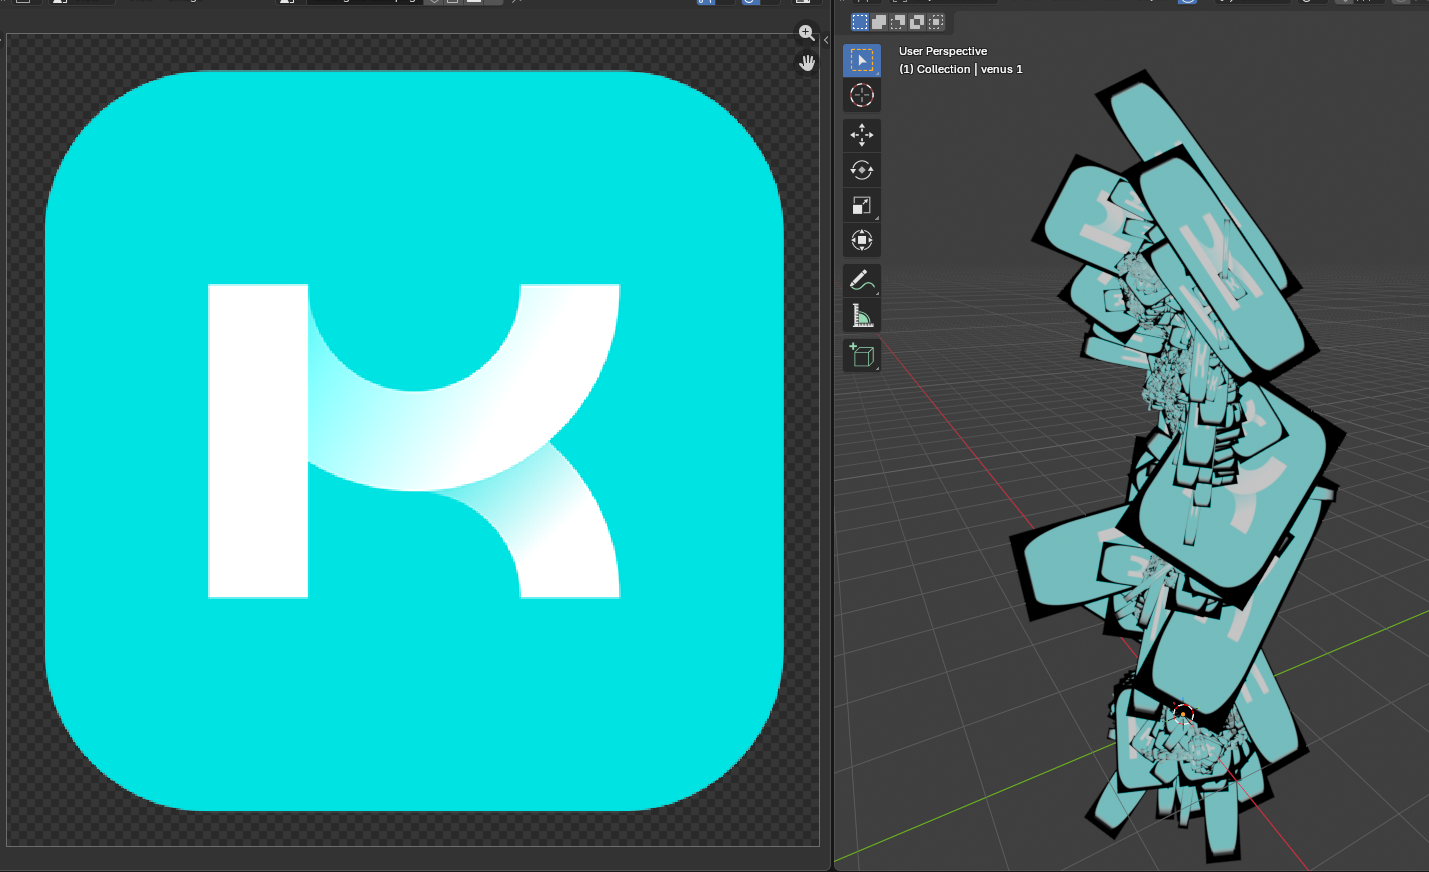Open the Measure ruler tool
Viewport: 1429px width, 872px height.
click(x=861, y=316)
